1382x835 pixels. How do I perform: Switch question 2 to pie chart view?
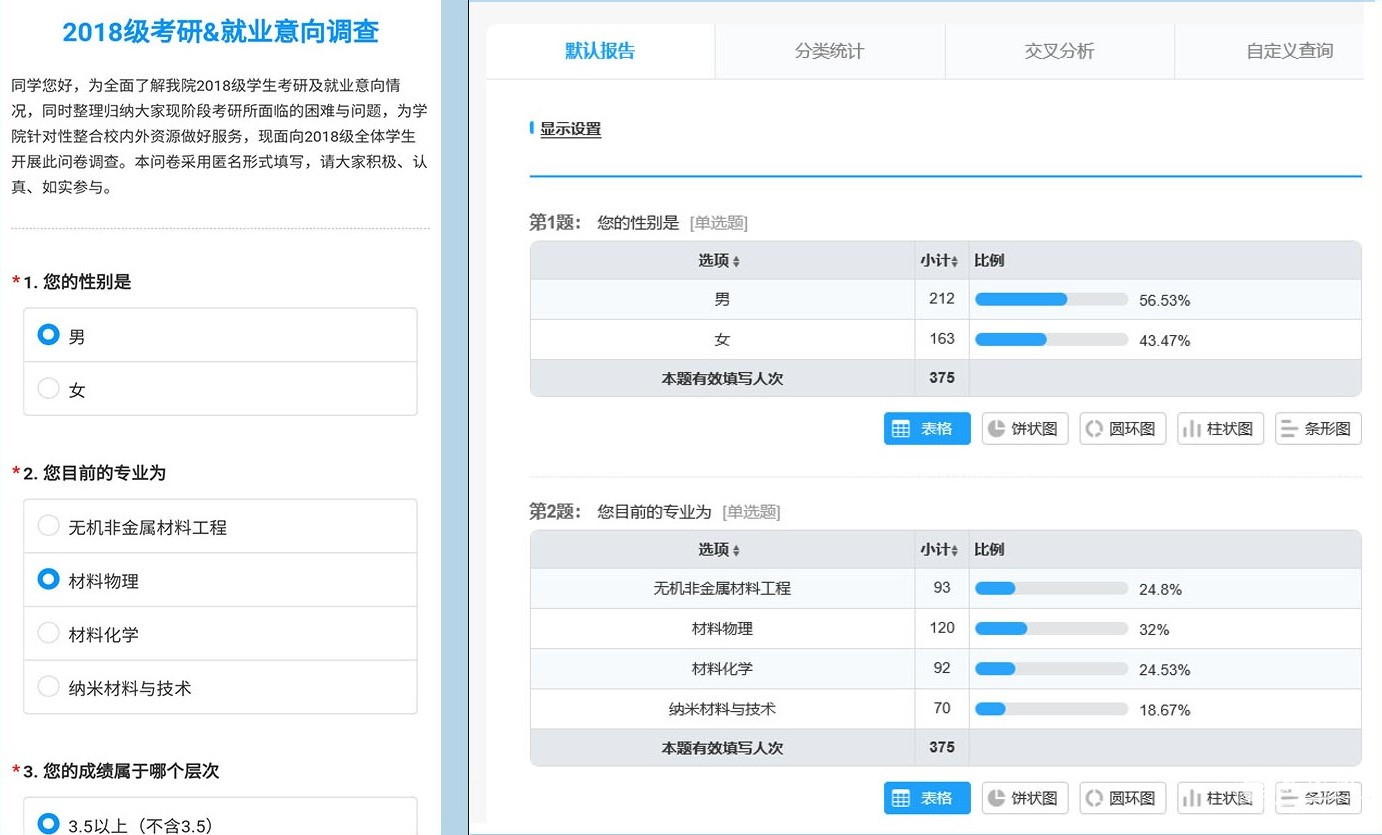point(1025,798)
